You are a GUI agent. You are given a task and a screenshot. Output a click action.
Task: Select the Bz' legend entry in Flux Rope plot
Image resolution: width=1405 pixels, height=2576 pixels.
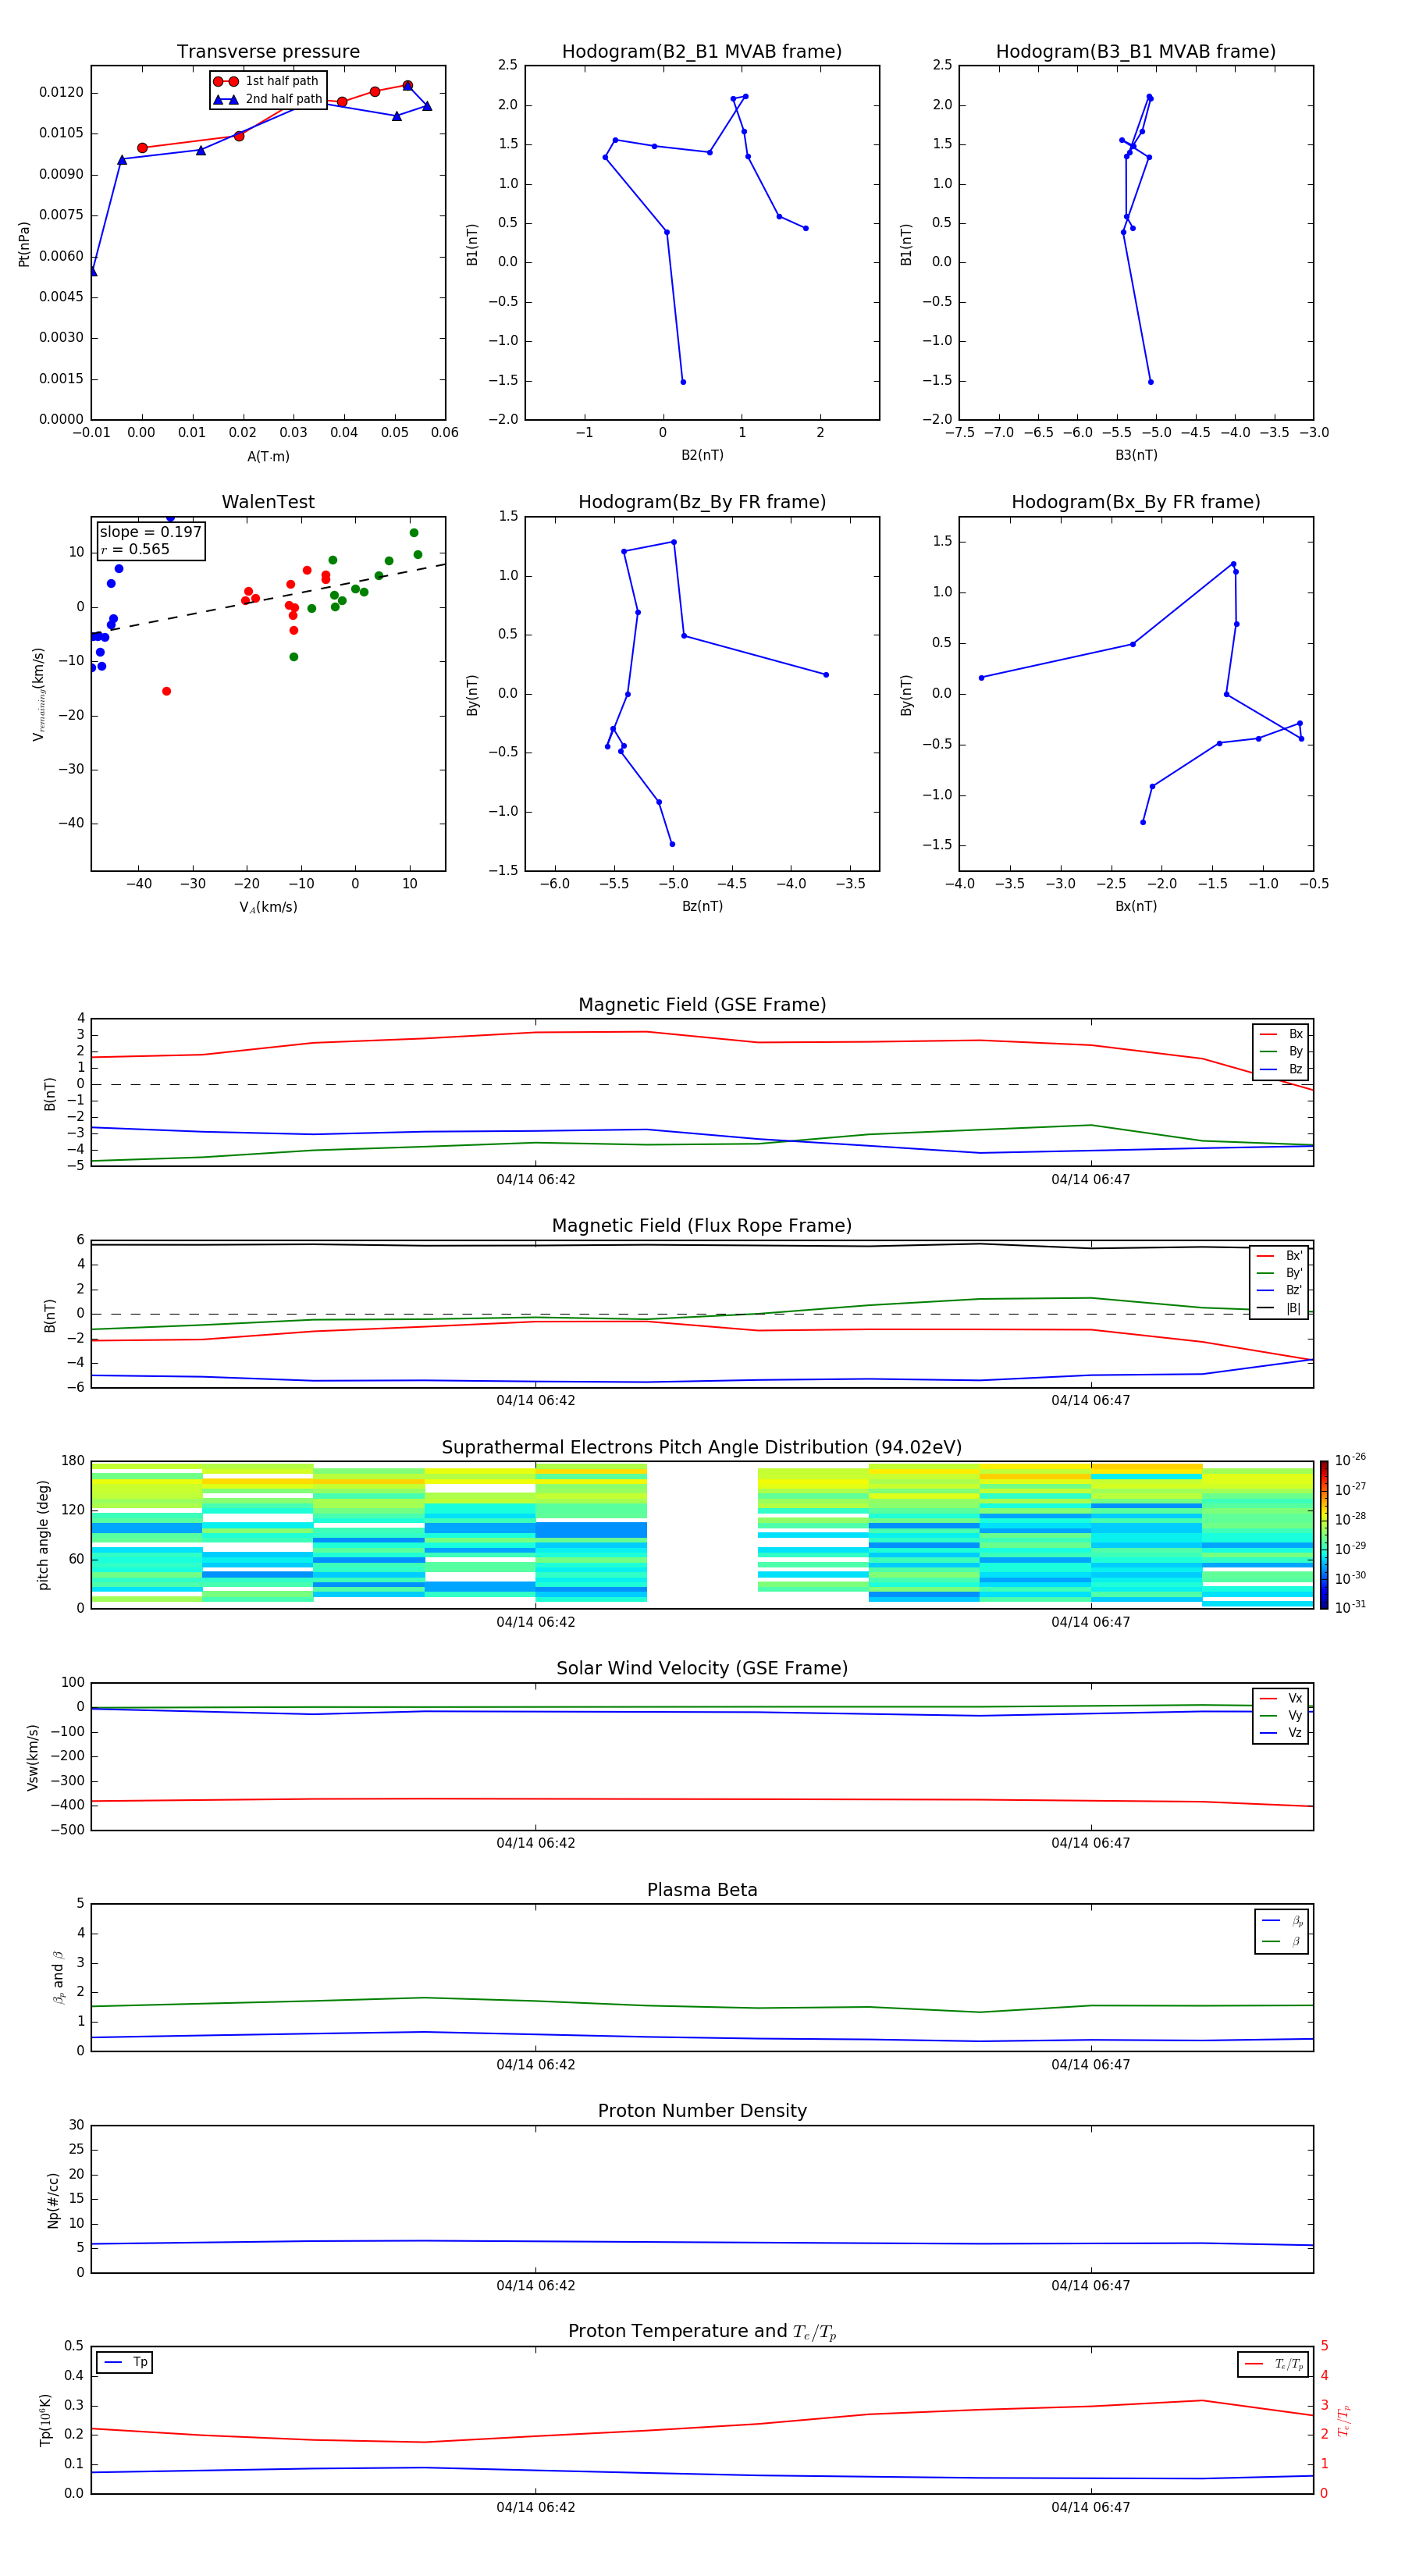[1279, 1290]
